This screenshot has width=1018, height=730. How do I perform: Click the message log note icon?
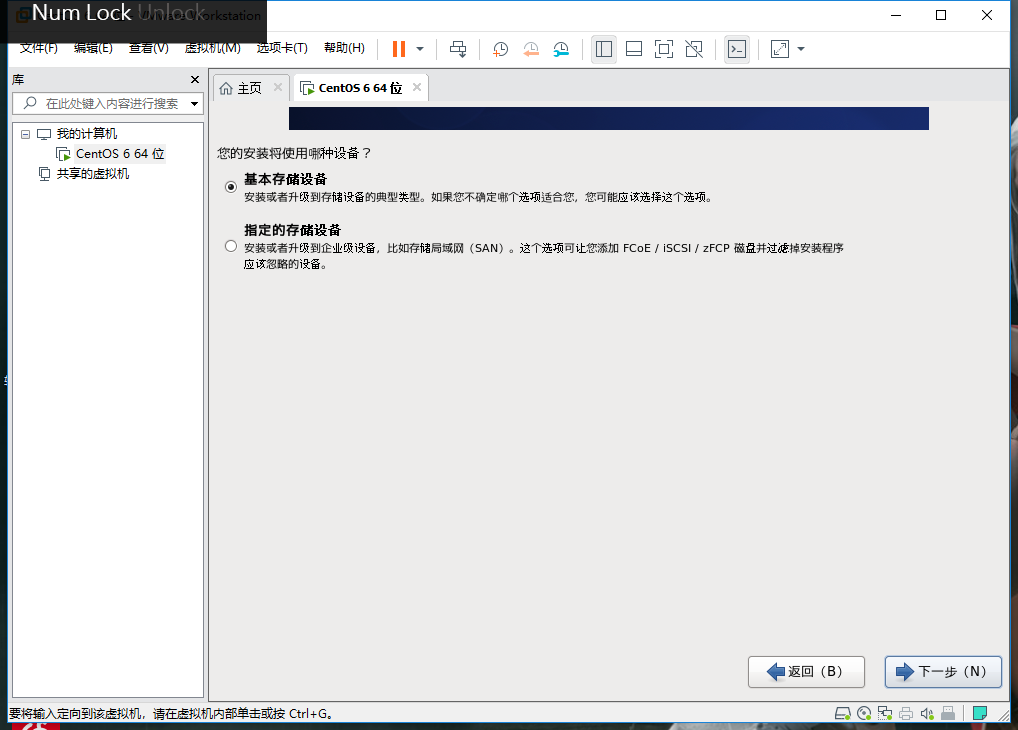point(980,714)
